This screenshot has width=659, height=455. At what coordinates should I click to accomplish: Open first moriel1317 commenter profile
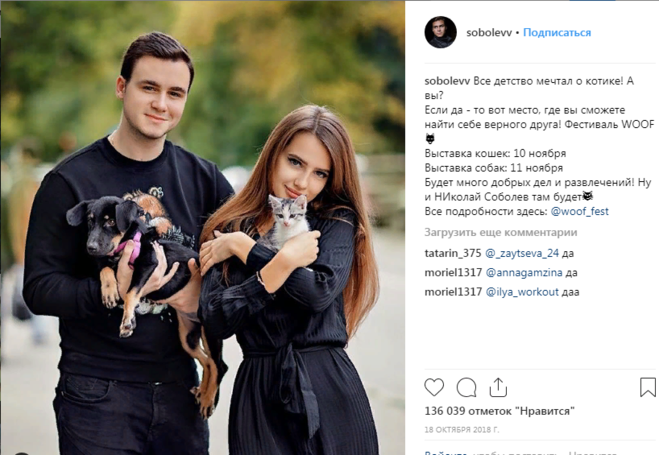[x=453, y=273]
